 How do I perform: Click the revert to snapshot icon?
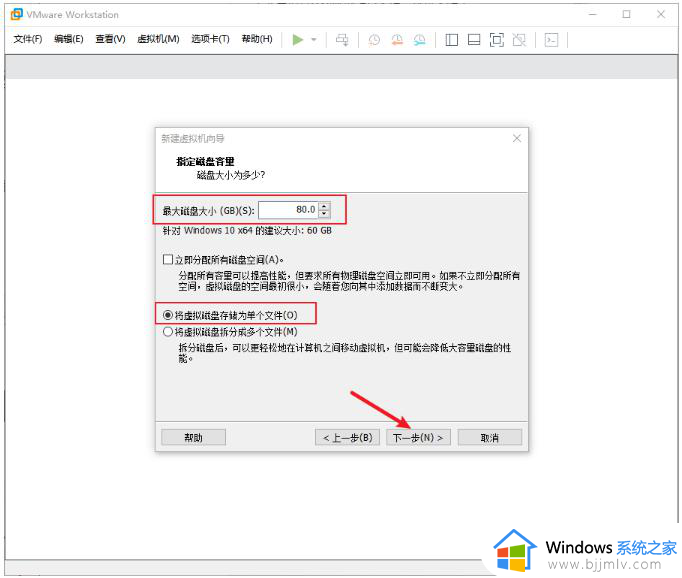(x=397, y=40)
